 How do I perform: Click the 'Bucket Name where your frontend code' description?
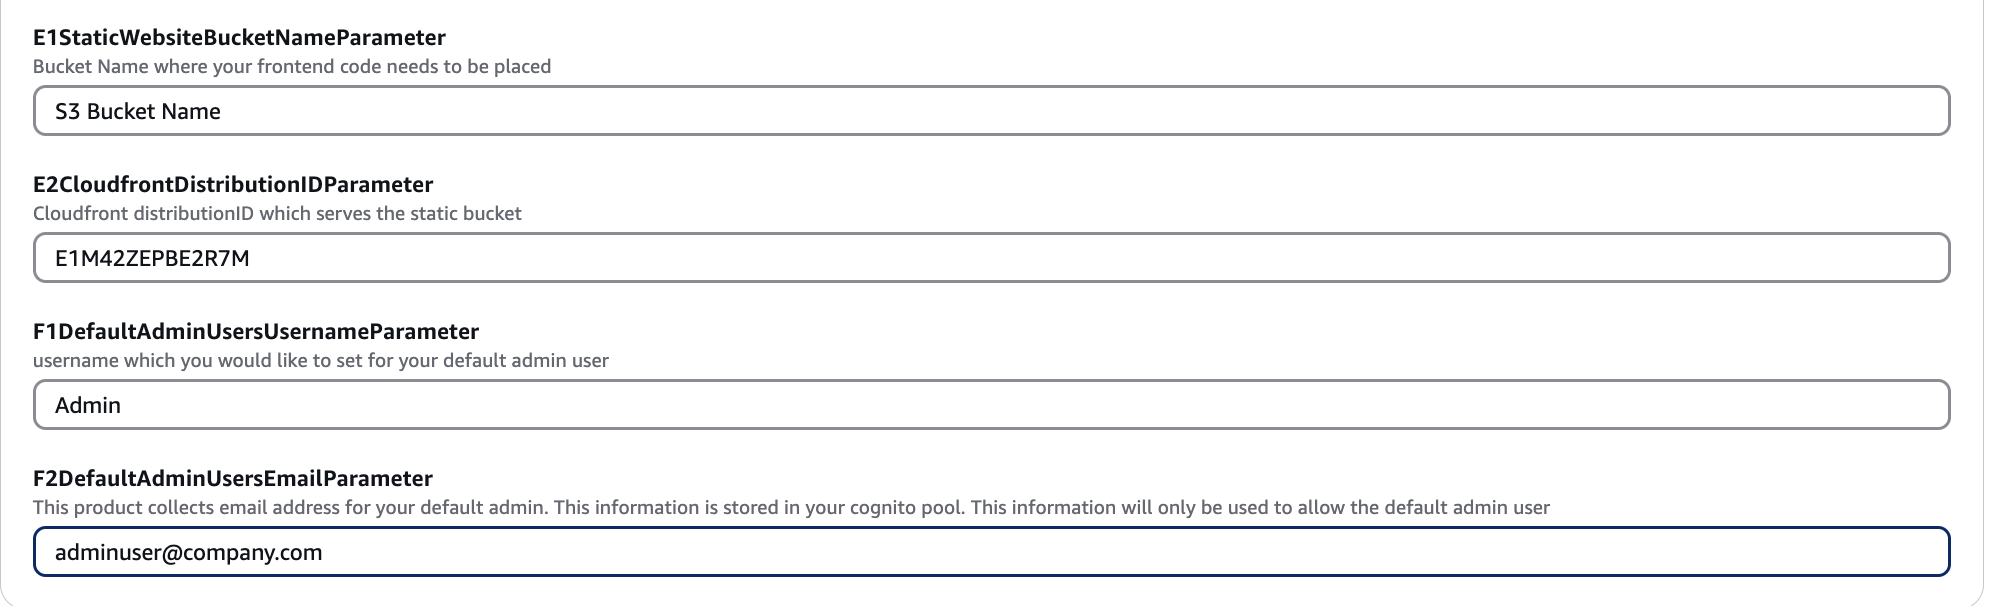click(292, 67)
